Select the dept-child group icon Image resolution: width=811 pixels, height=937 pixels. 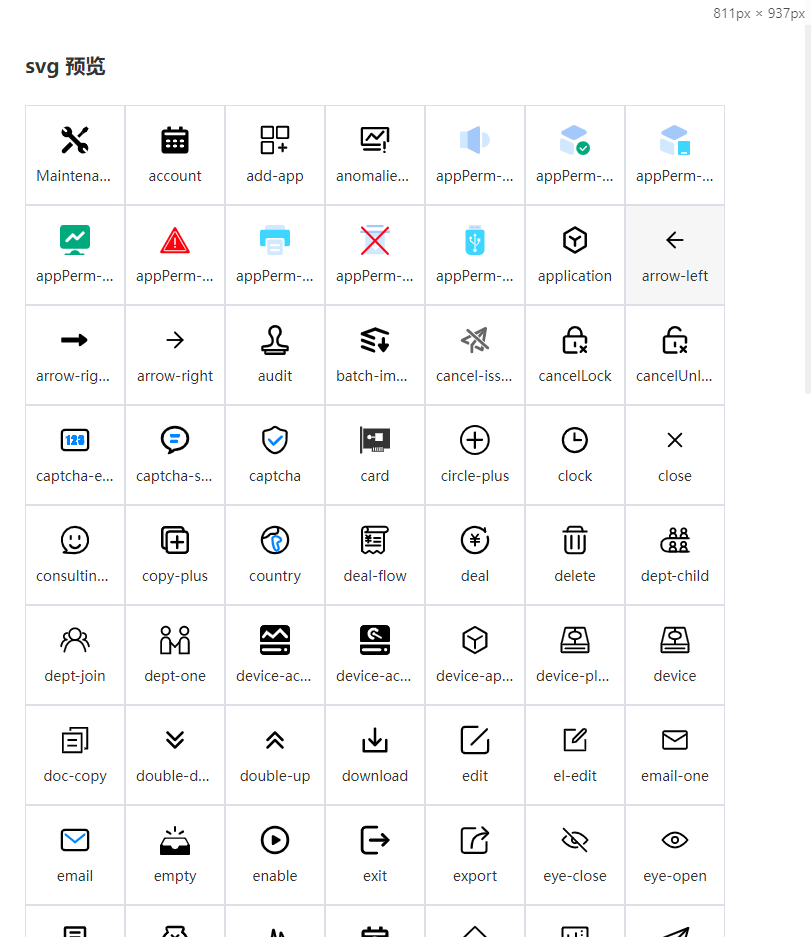tap(675, 540)
